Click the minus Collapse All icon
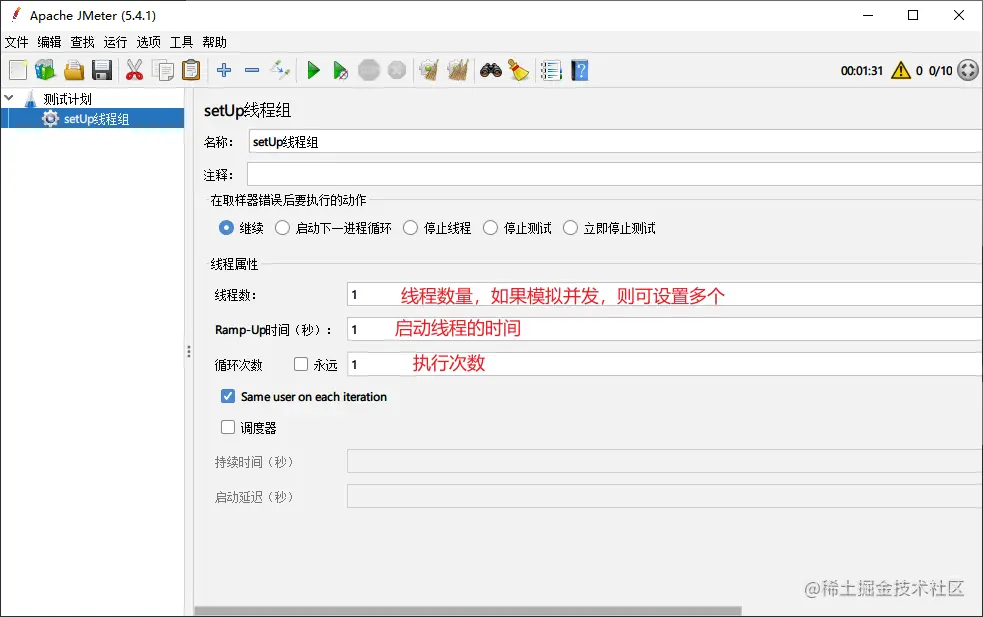 tap(252, 70)
